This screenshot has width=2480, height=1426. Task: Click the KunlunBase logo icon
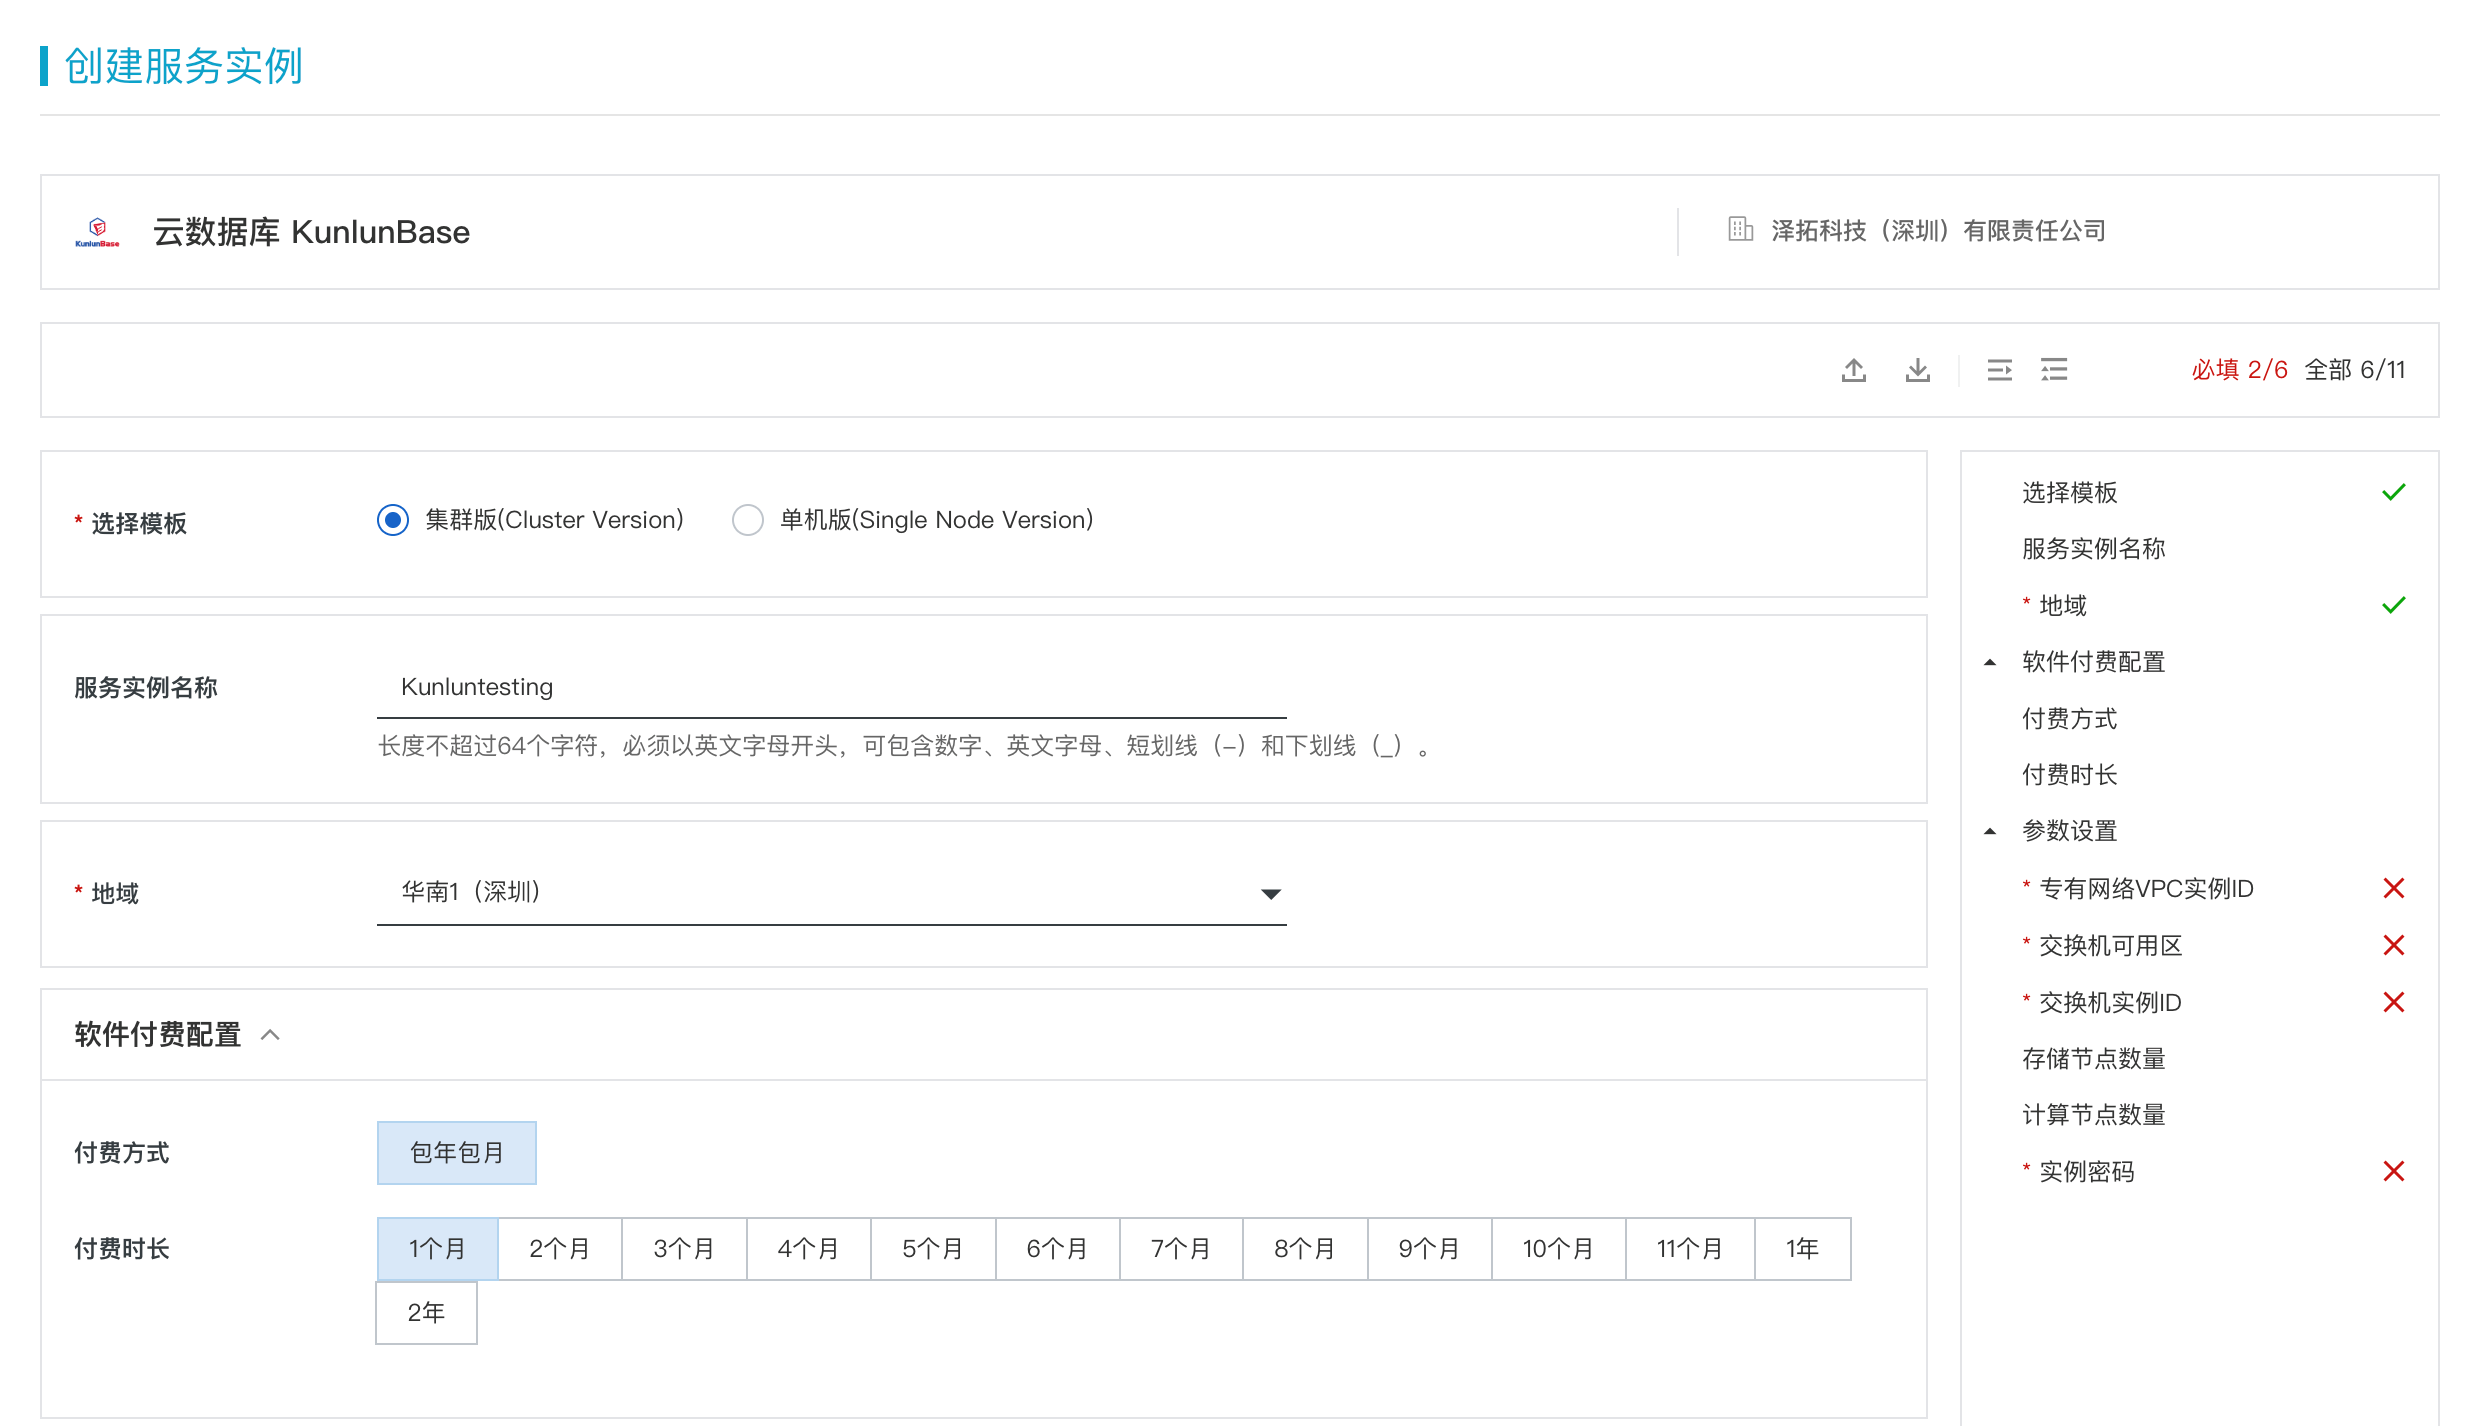pos(97,232)
